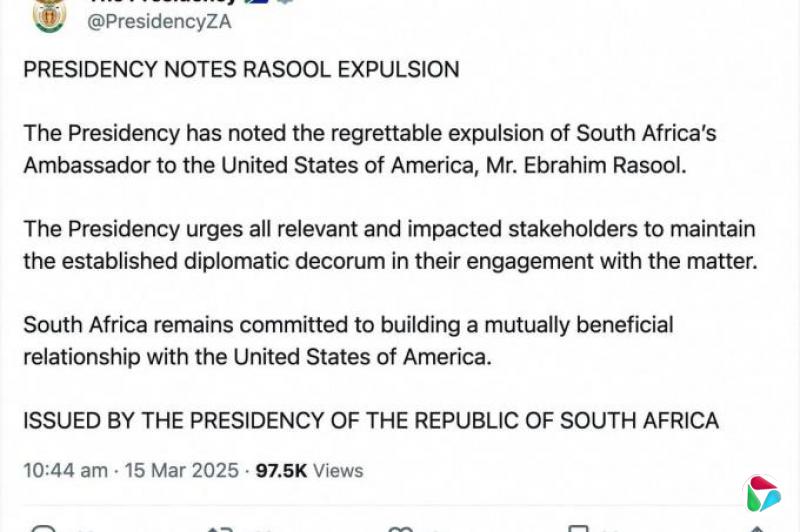Screen dimensions: 800x532
Task: Click the reply speech bubble icon
Action: pos(43,528)
